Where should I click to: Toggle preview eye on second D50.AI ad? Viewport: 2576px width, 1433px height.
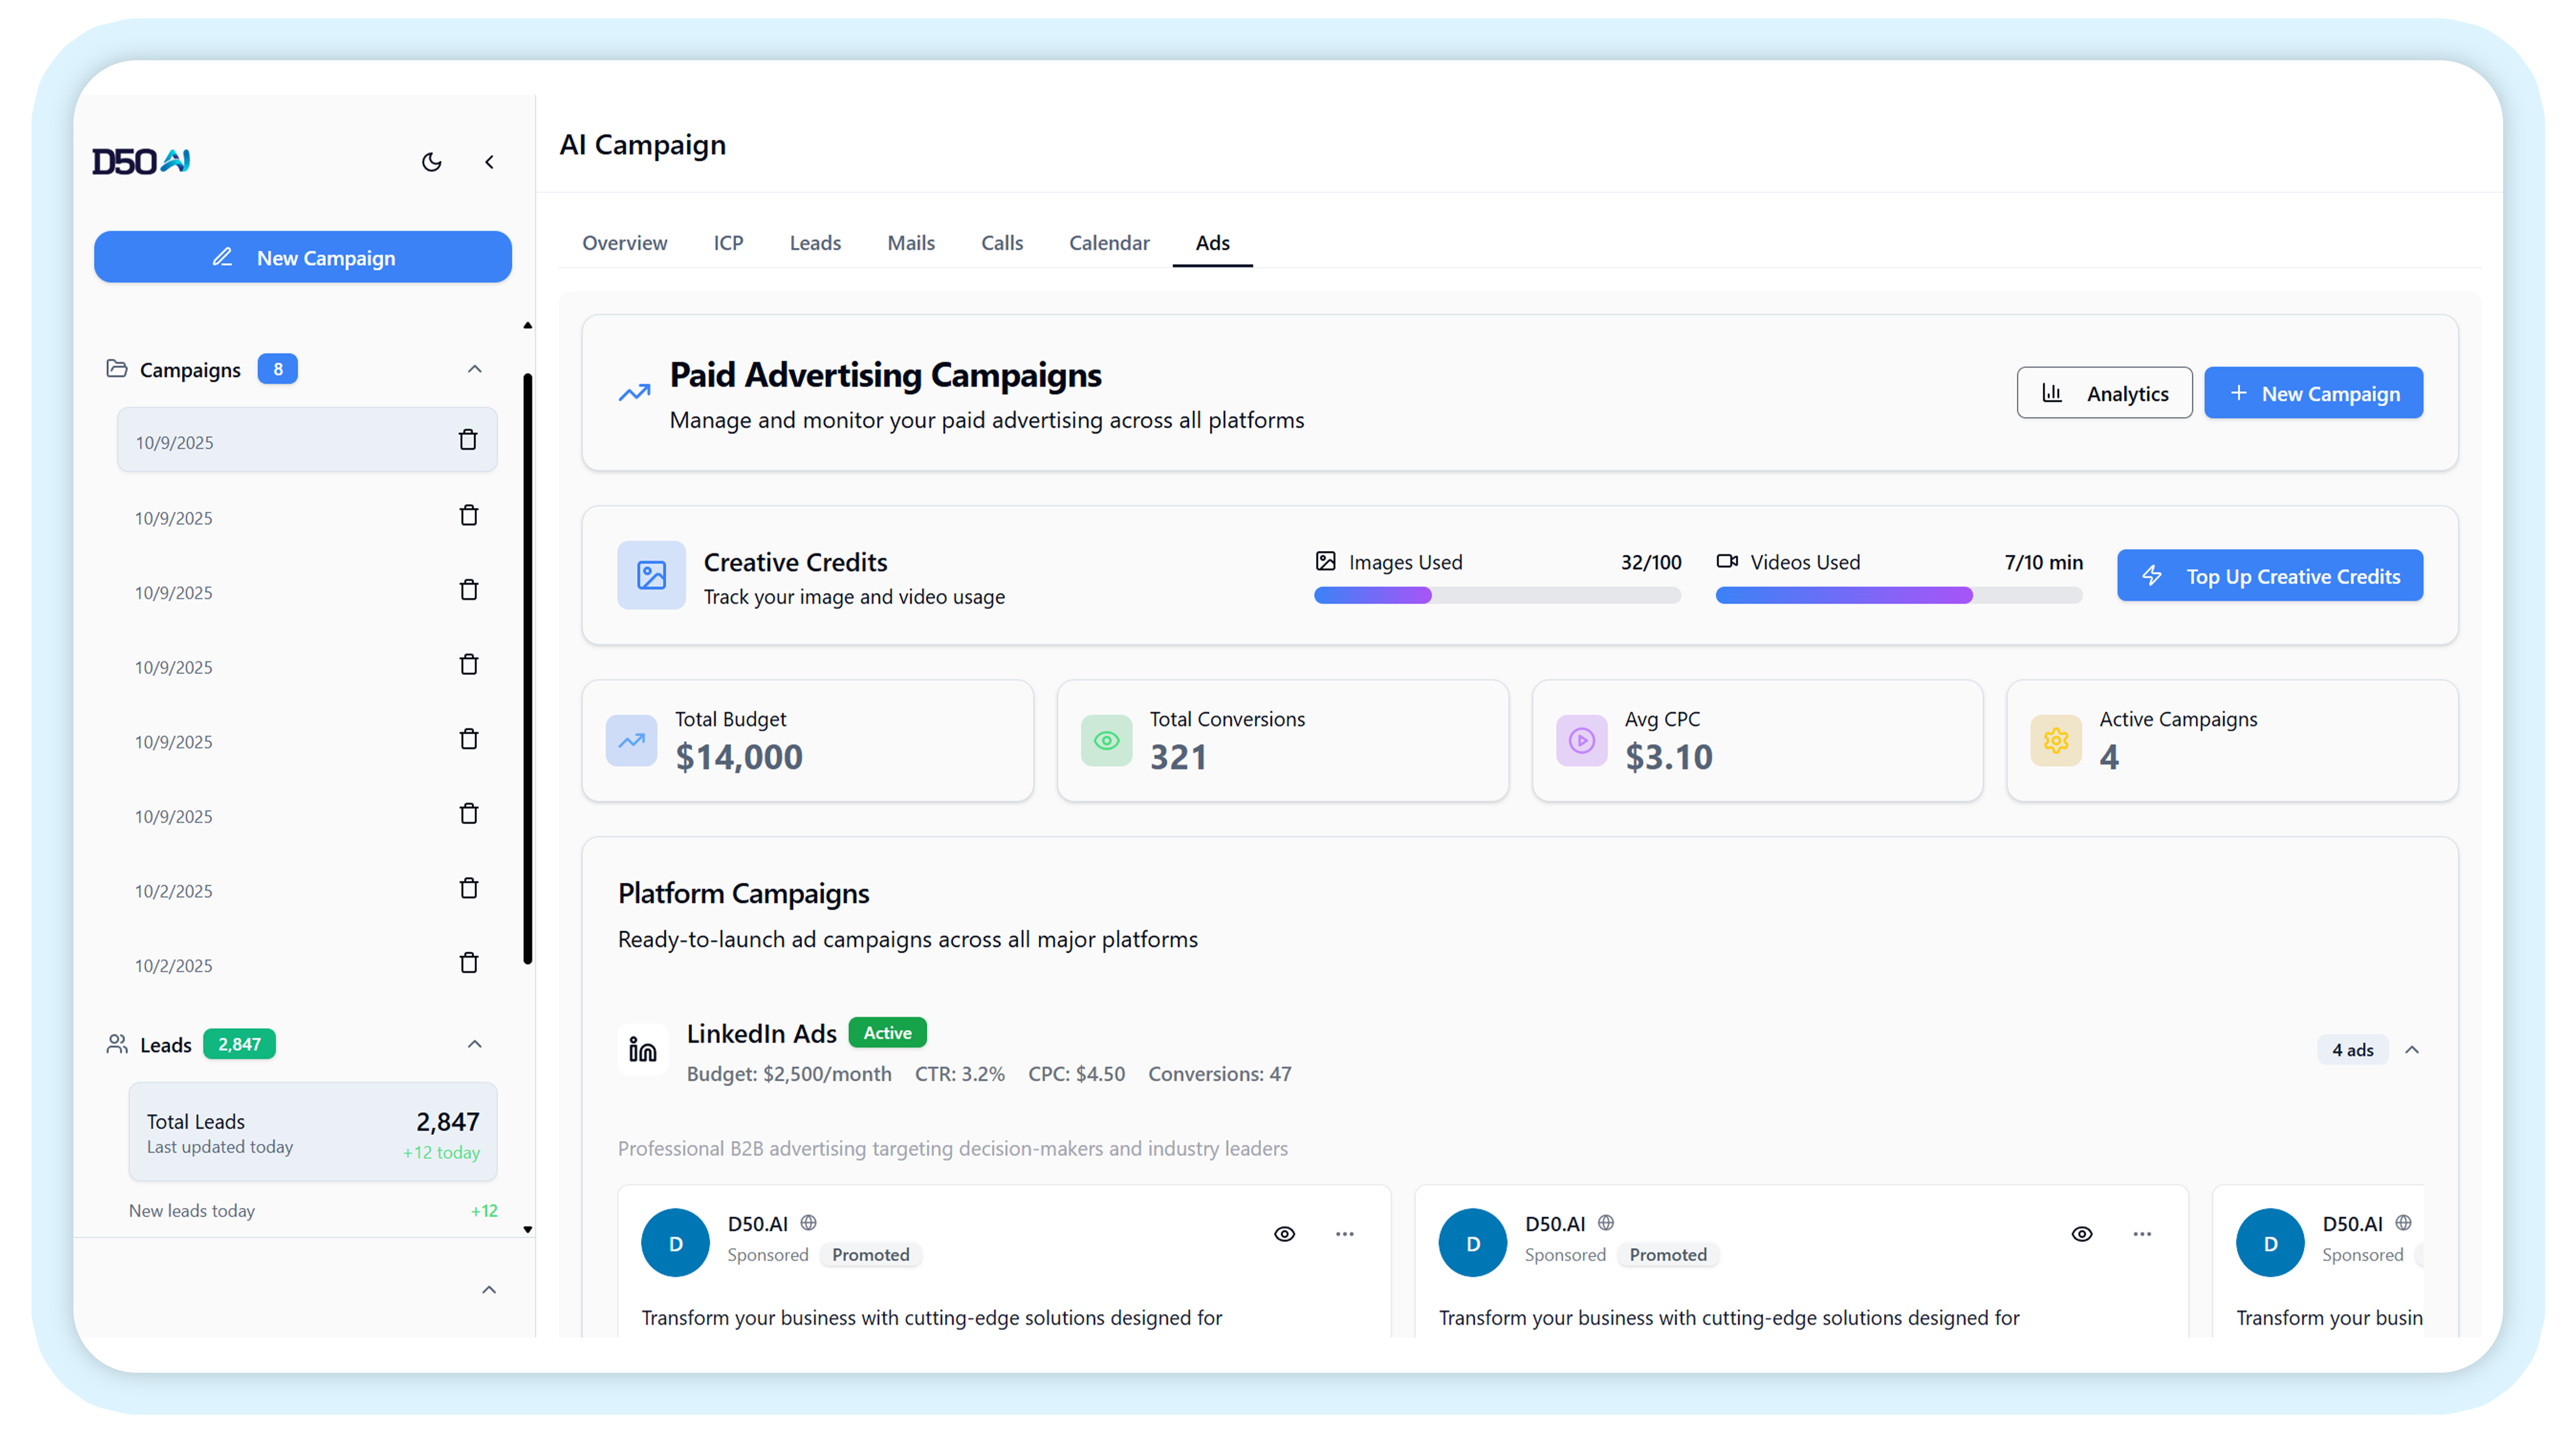click(2081, 1234)
